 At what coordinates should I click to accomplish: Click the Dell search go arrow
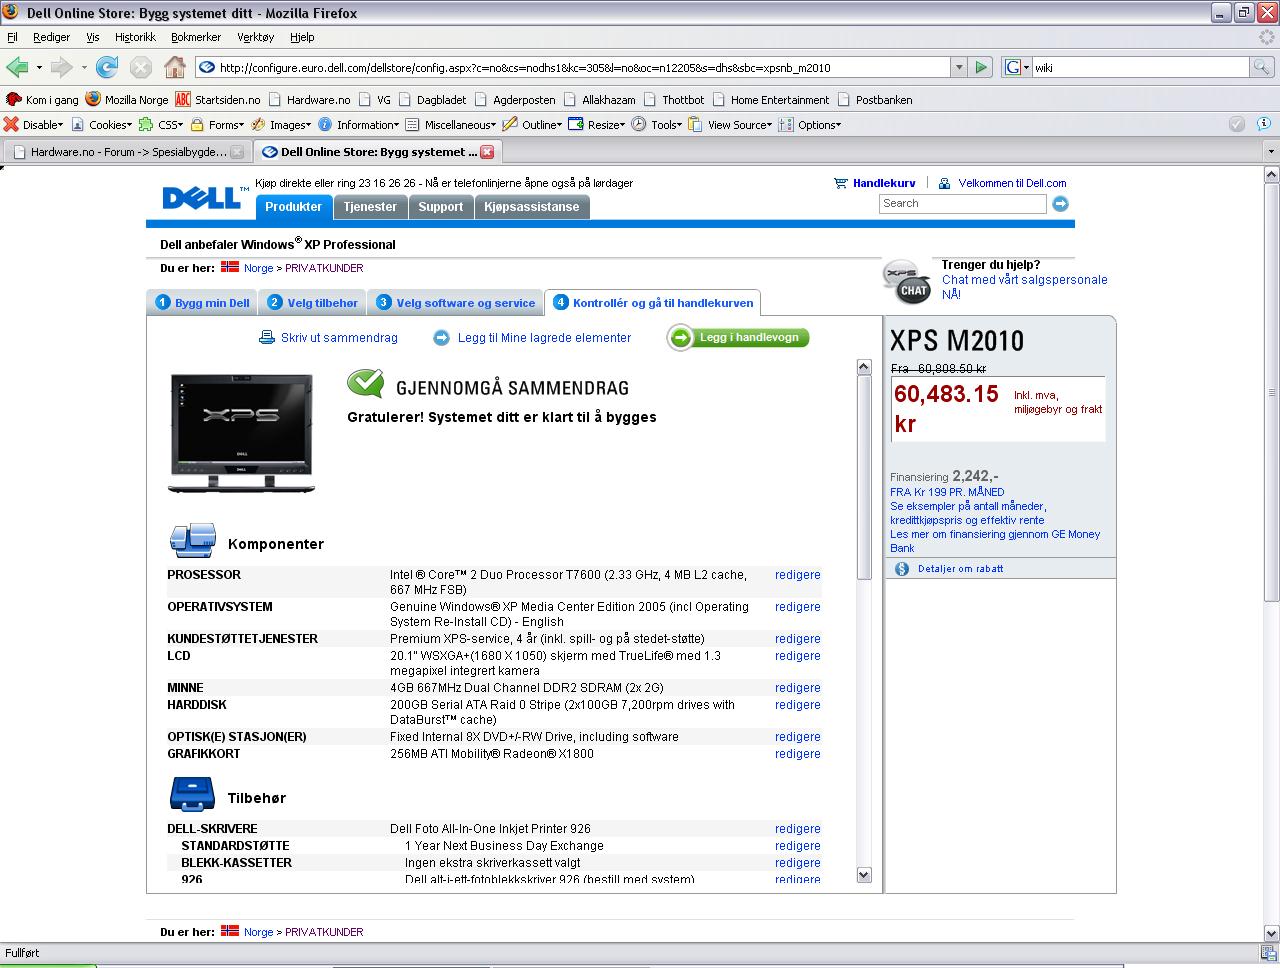(x=1060, y=204)
